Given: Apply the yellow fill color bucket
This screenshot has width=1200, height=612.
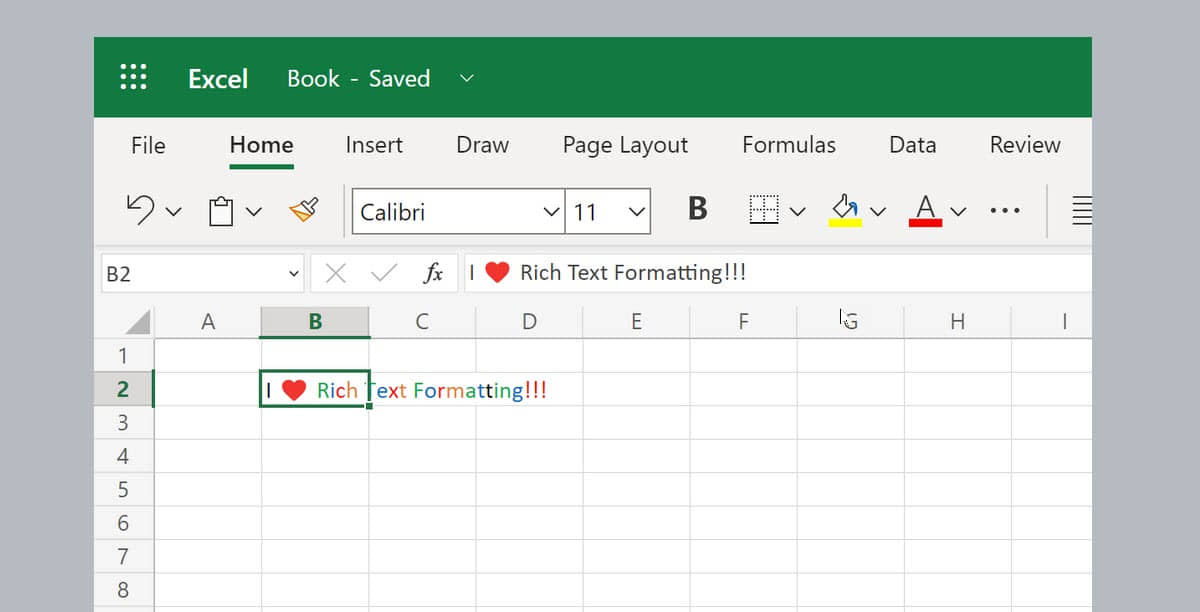Looking at the screenshot, I should 846,210.
